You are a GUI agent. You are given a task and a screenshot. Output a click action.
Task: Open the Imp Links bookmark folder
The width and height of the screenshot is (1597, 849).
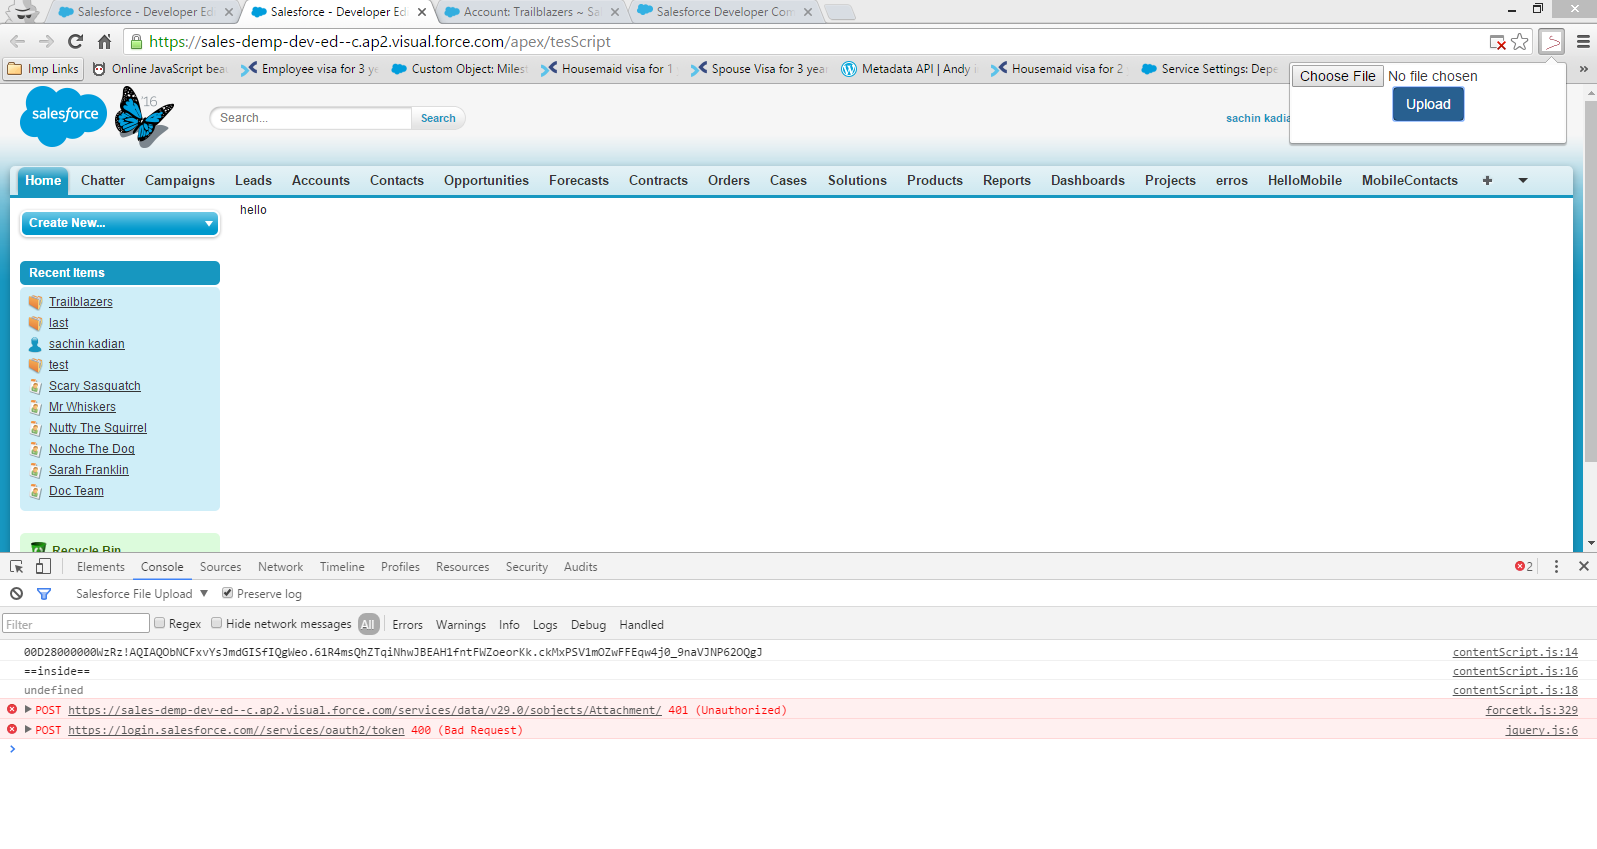[43, 69]
